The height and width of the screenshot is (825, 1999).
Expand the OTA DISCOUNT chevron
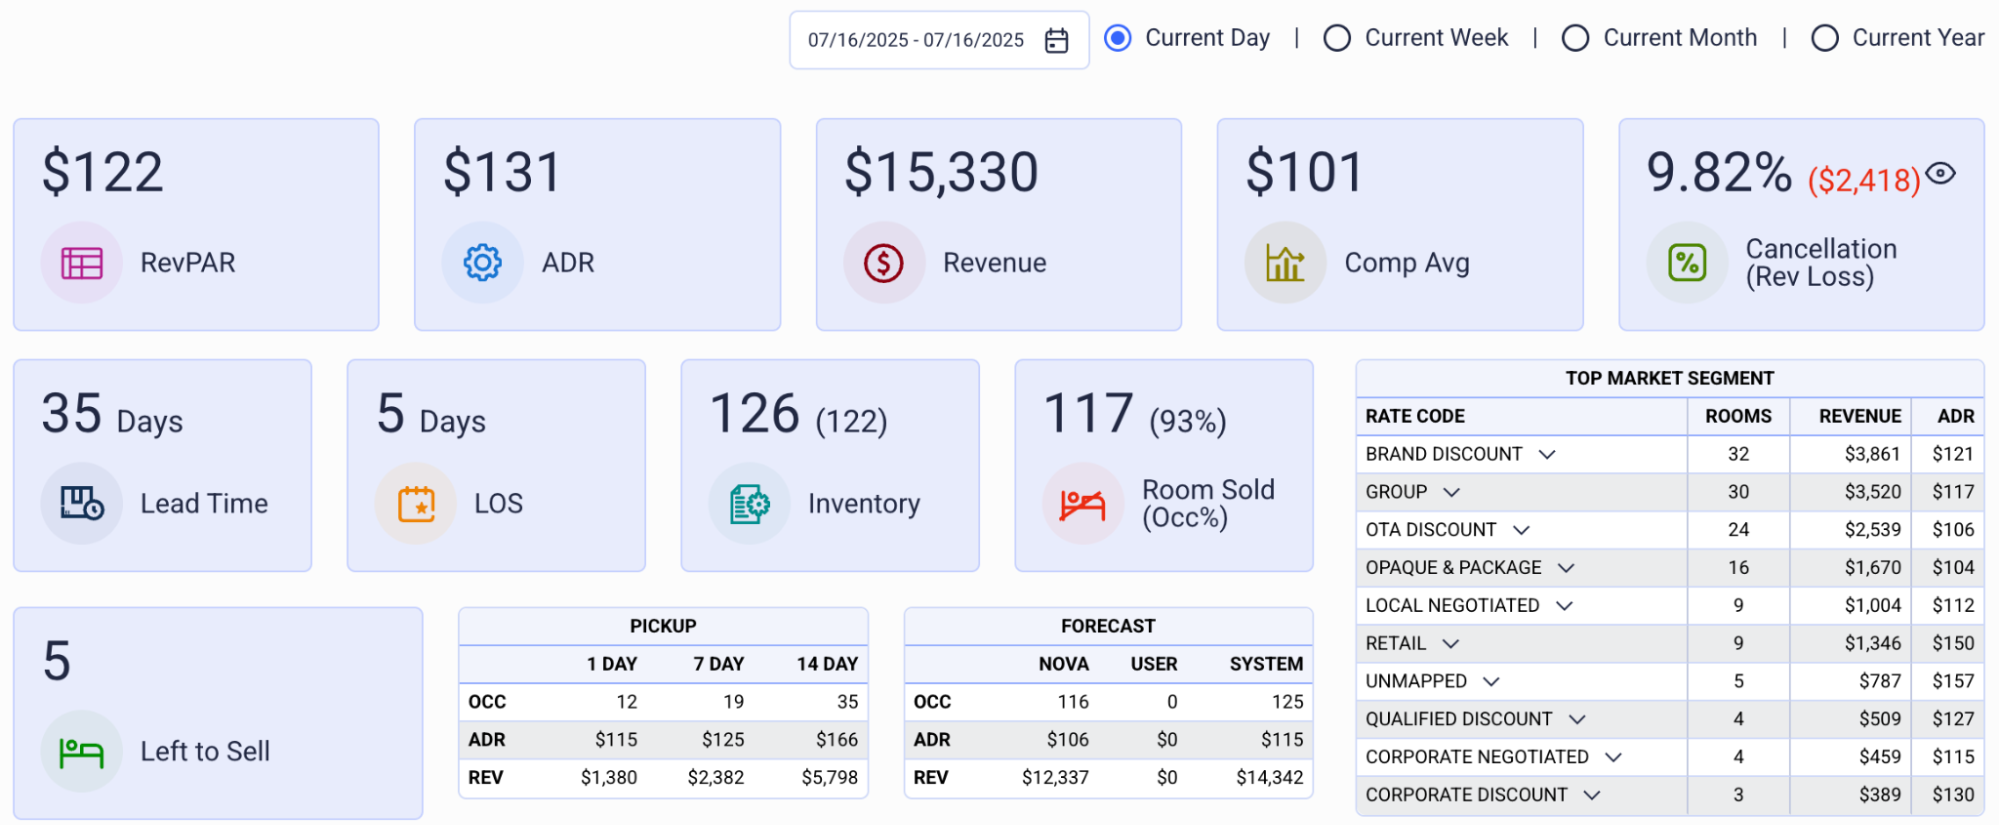(1521, 530)
